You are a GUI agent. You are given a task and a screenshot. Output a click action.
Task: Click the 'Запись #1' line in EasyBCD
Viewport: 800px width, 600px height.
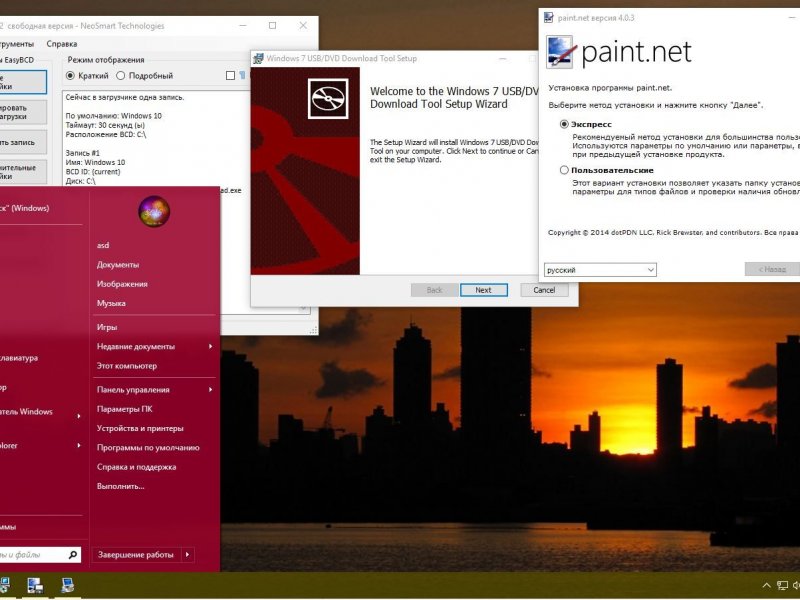[83, 153]
